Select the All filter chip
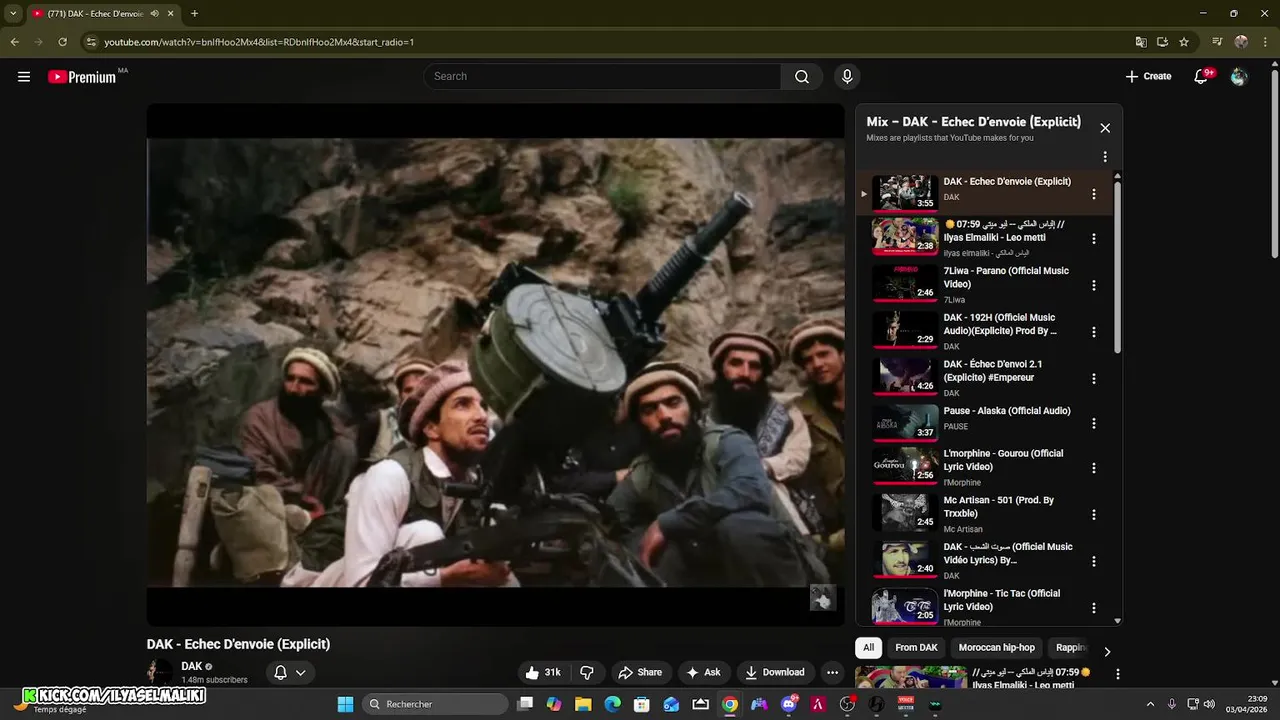 point(868,647)
